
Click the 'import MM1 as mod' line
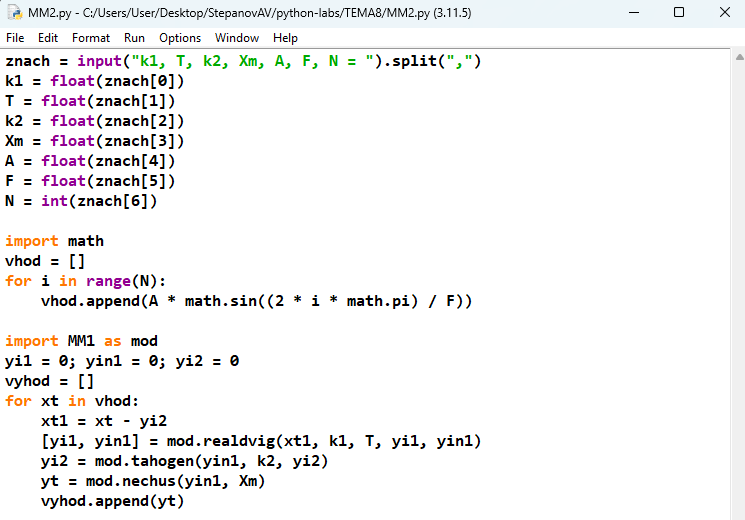[x=81, y=341]
